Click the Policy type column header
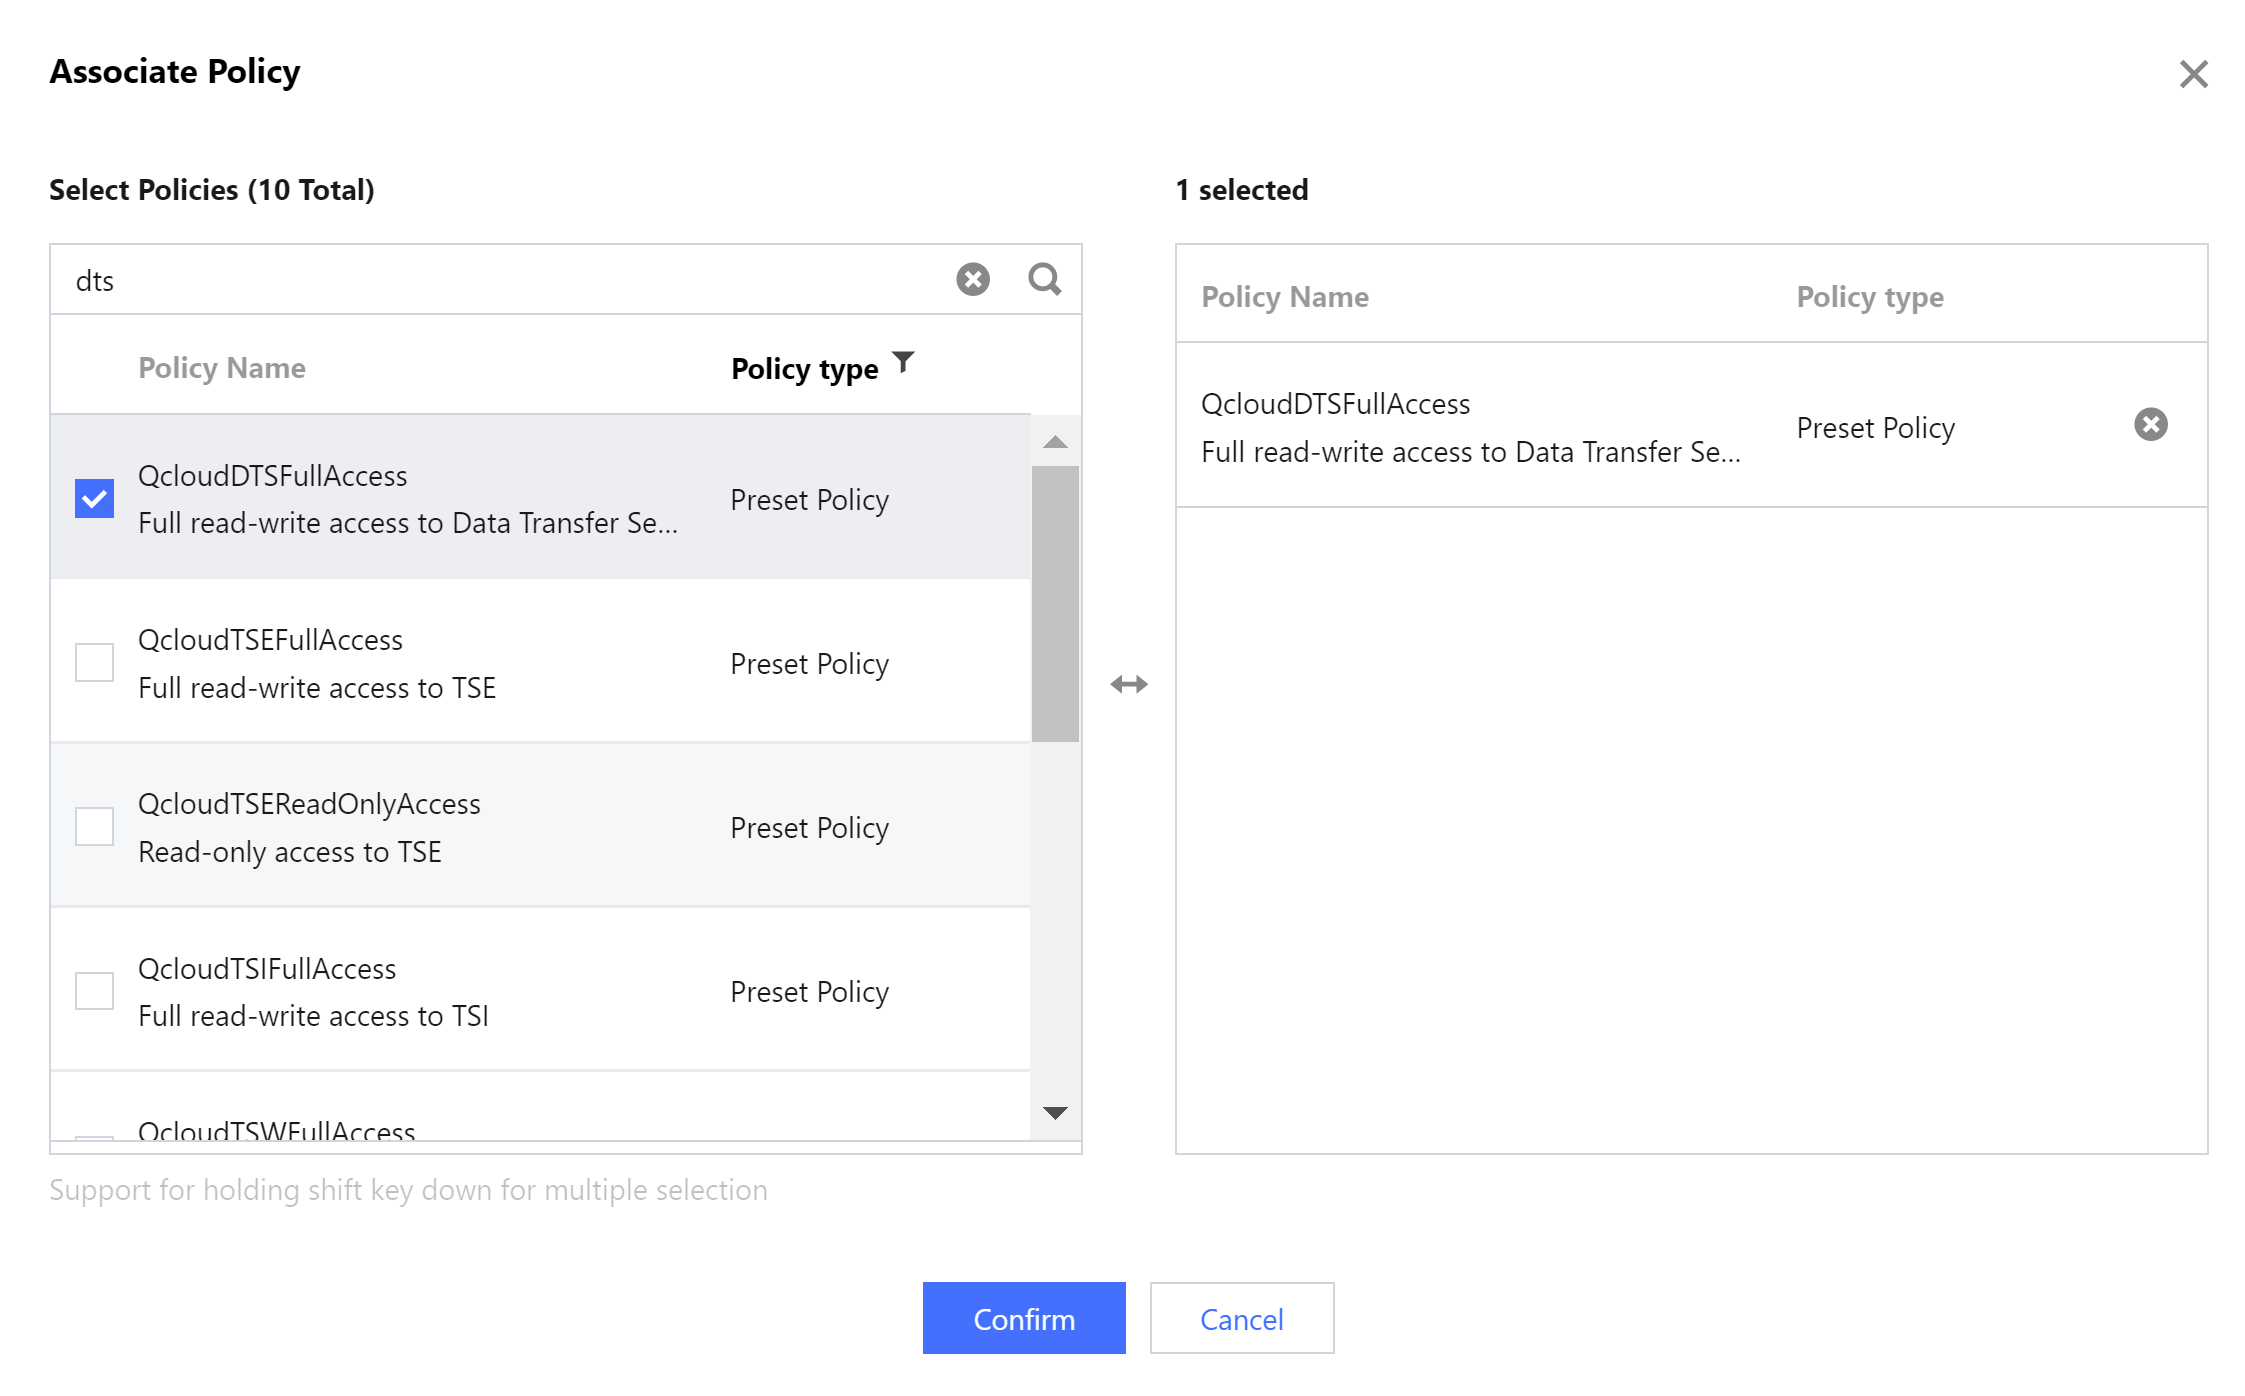 804,369
